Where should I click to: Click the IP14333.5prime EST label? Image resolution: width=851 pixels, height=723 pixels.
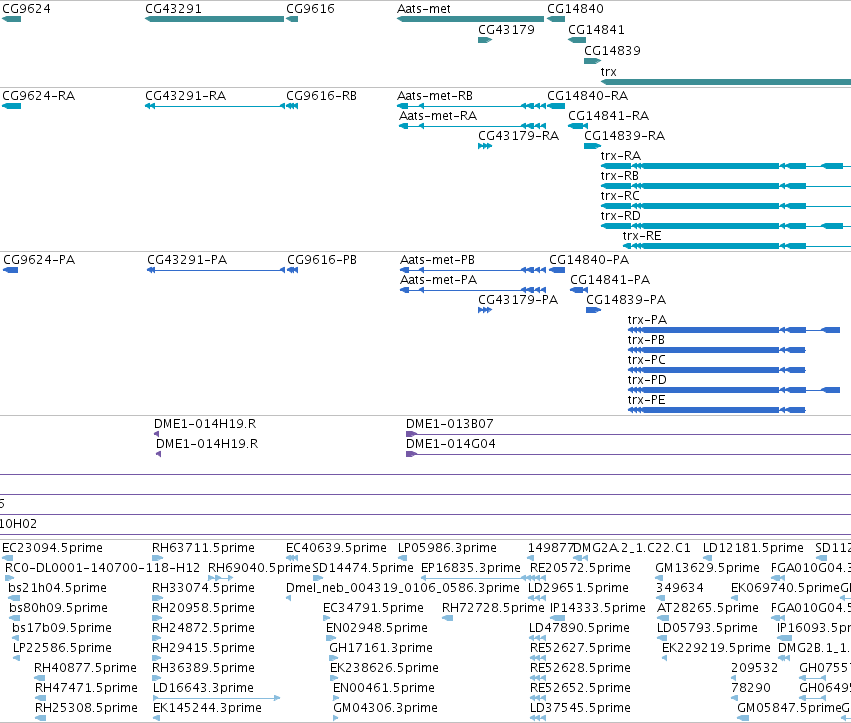598,608
